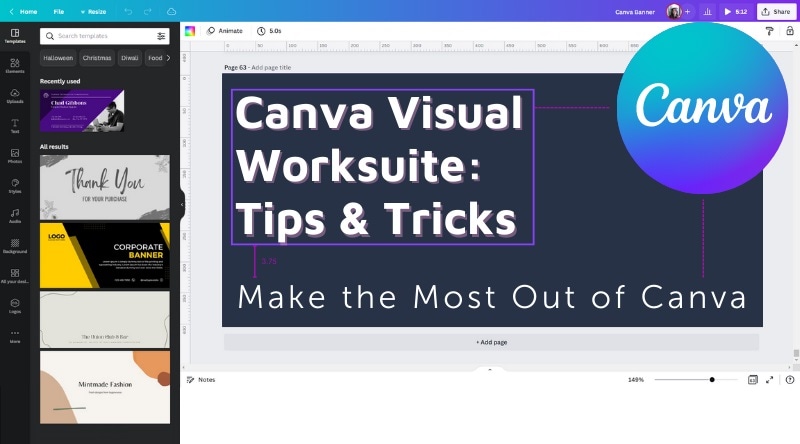Open the Resize dropdown
The image size is (800, 444).
[x=93, y=11]
